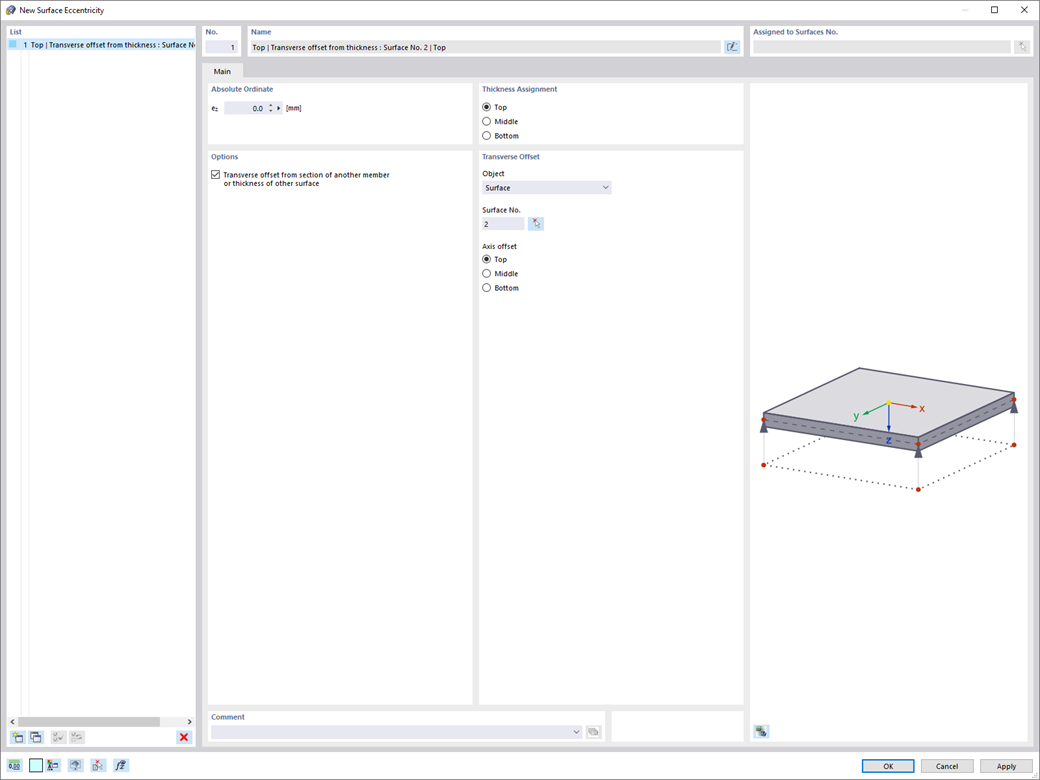Click the Apply button
1040x780 pixels.
[1006, 766]
